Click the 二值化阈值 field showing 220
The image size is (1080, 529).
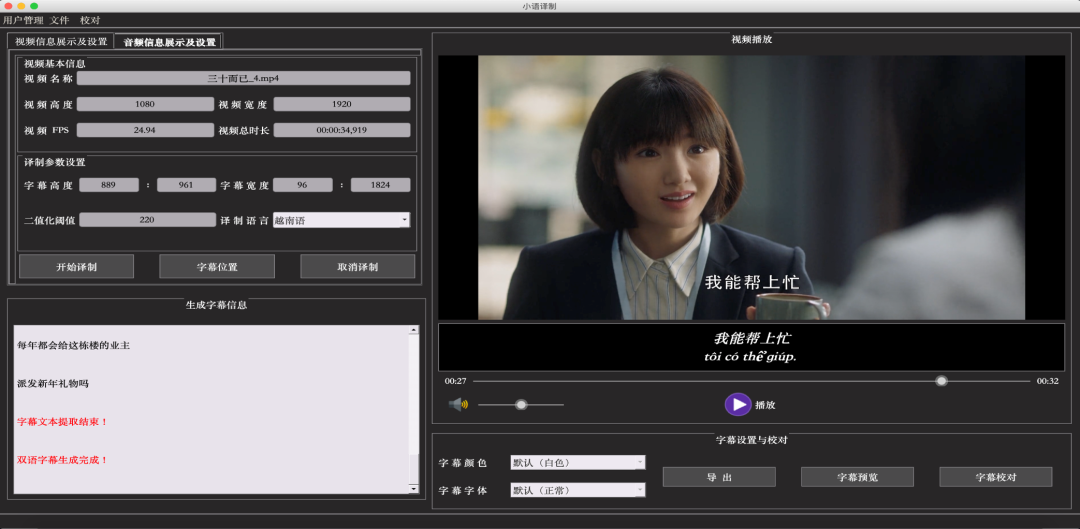click(147, 220)
